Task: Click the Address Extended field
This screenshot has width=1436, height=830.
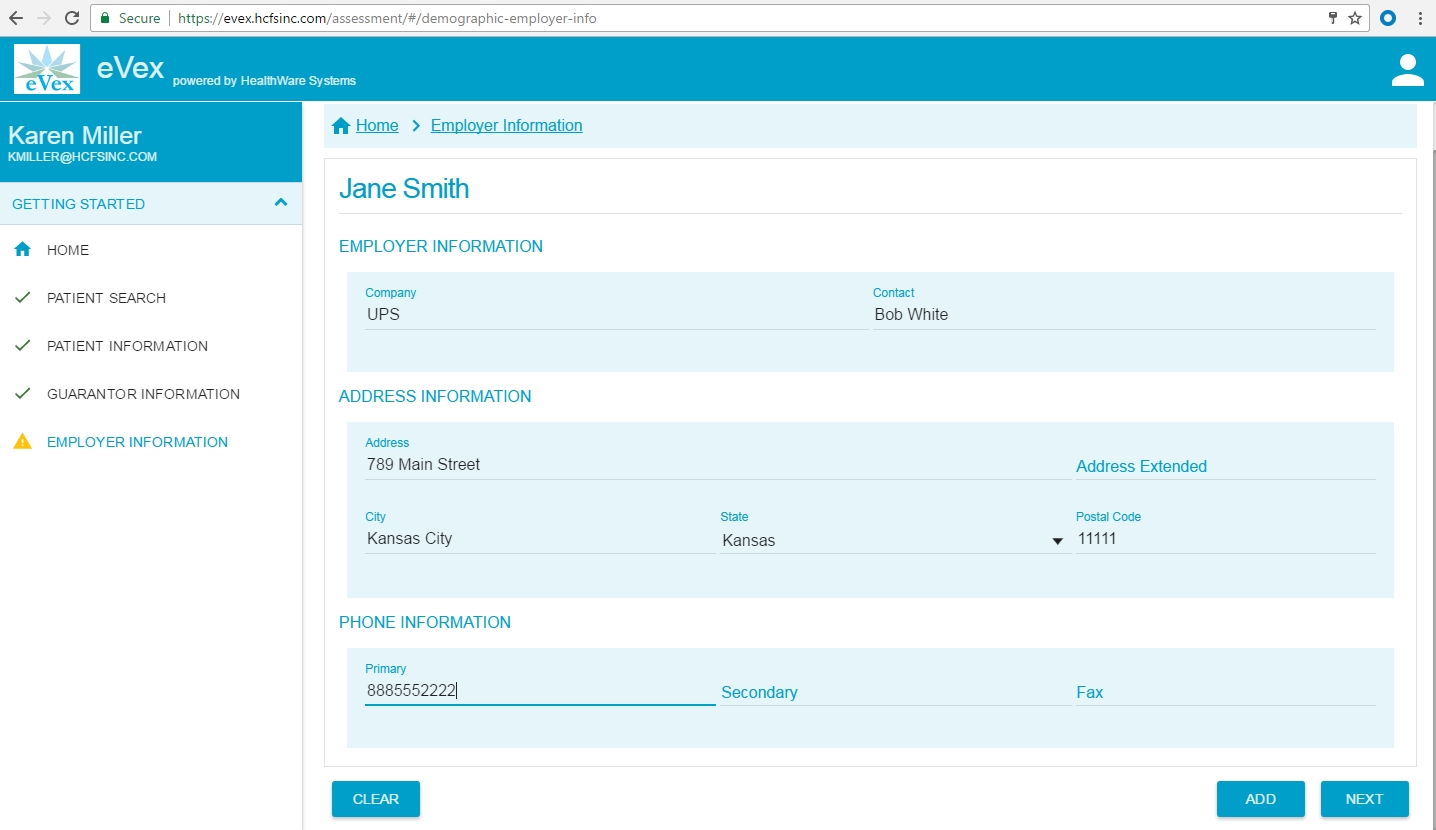Action: pyautogui.click(x=1224, y=466)
